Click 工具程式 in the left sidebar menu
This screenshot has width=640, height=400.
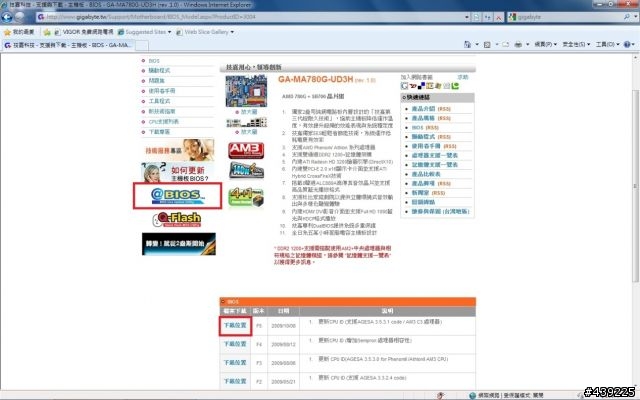coord(159,101)
